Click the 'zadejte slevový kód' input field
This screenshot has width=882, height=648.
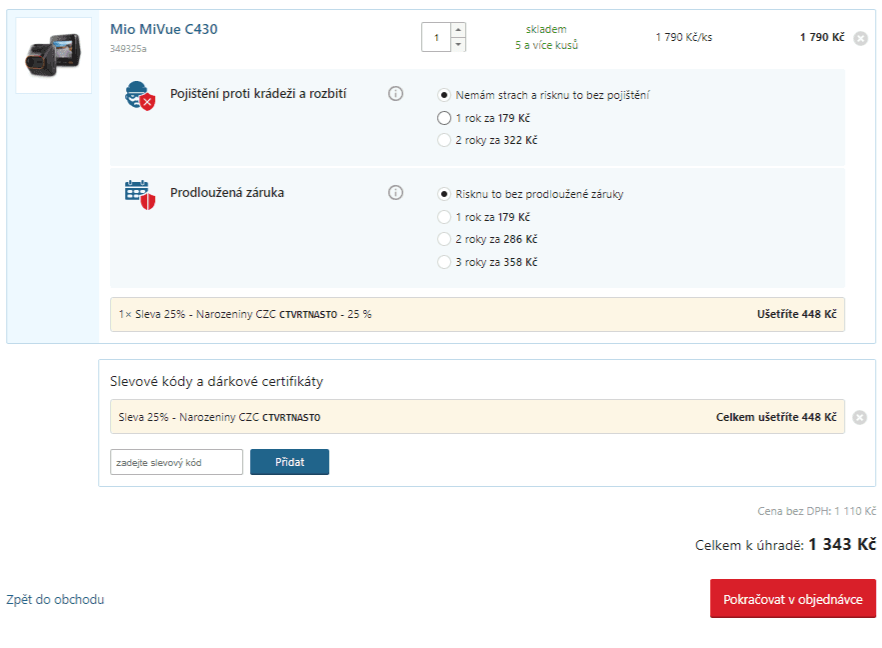click(177, 462)
